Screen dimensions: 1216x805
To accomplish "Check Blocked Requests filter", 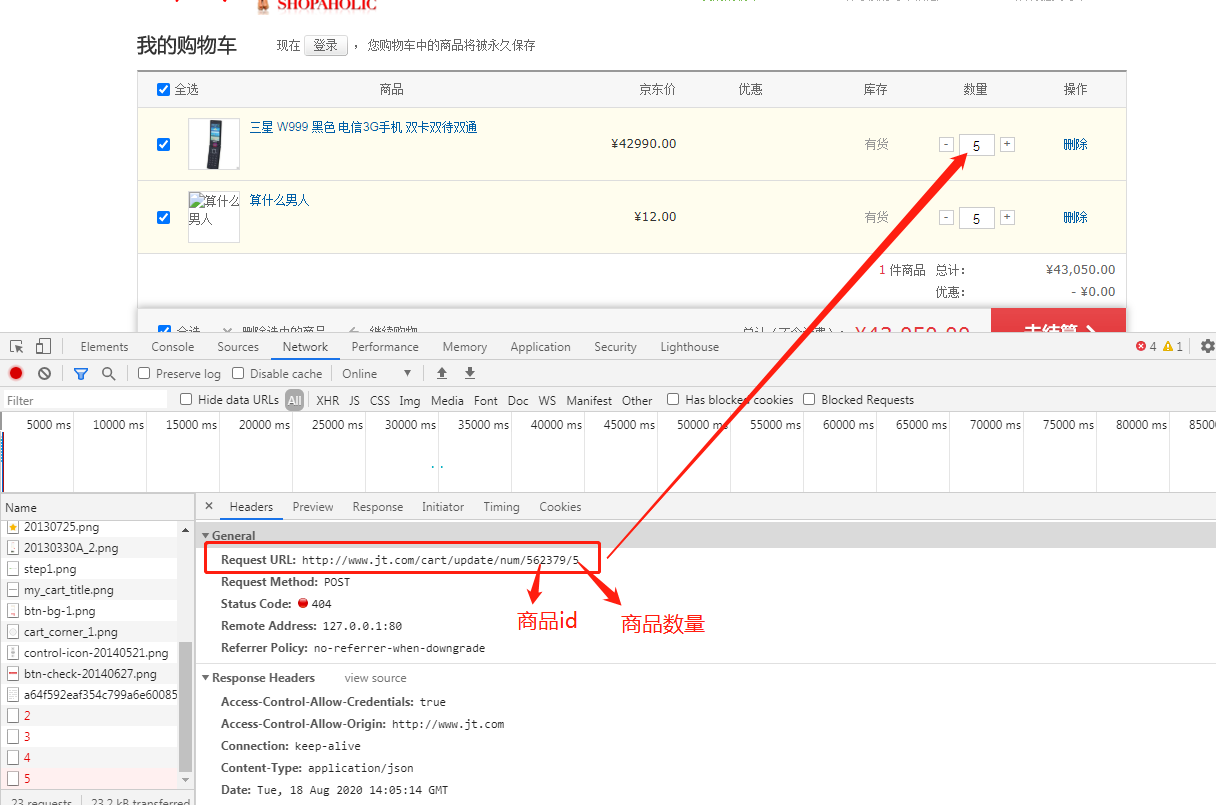I will (x=809, y=399).
